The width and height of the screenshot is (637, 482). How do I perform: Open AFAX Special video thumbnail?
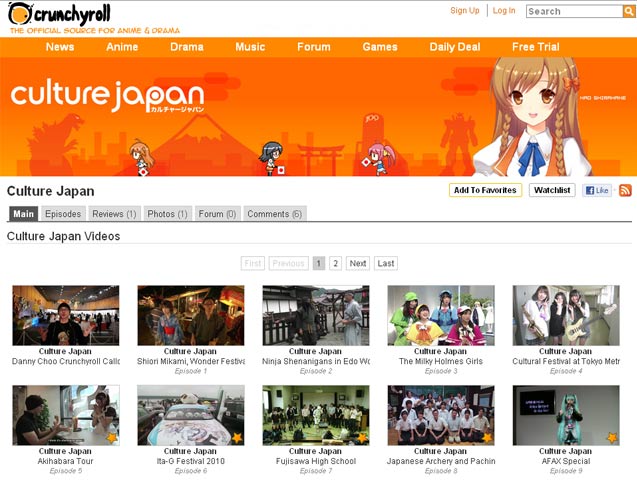tap(566, 415)
